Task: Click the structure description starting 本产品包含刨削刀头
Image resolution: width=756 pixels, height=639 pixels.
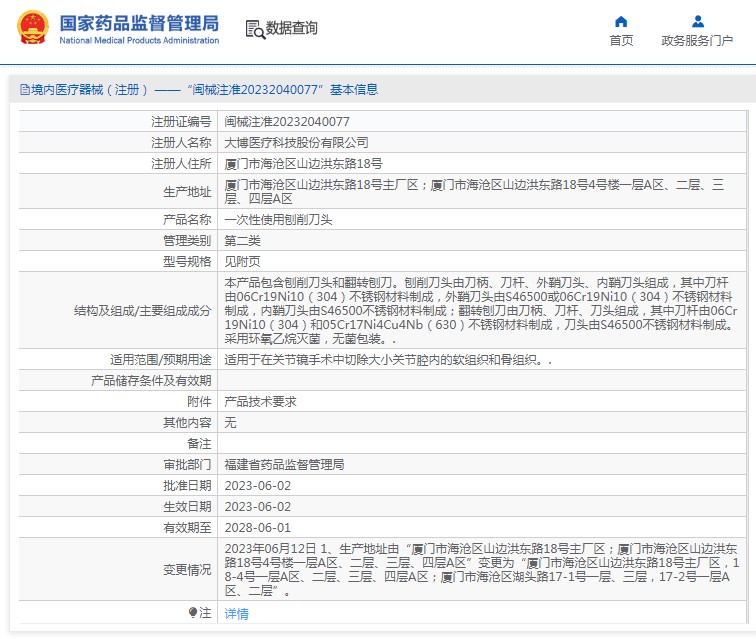Action: point(481,311)
